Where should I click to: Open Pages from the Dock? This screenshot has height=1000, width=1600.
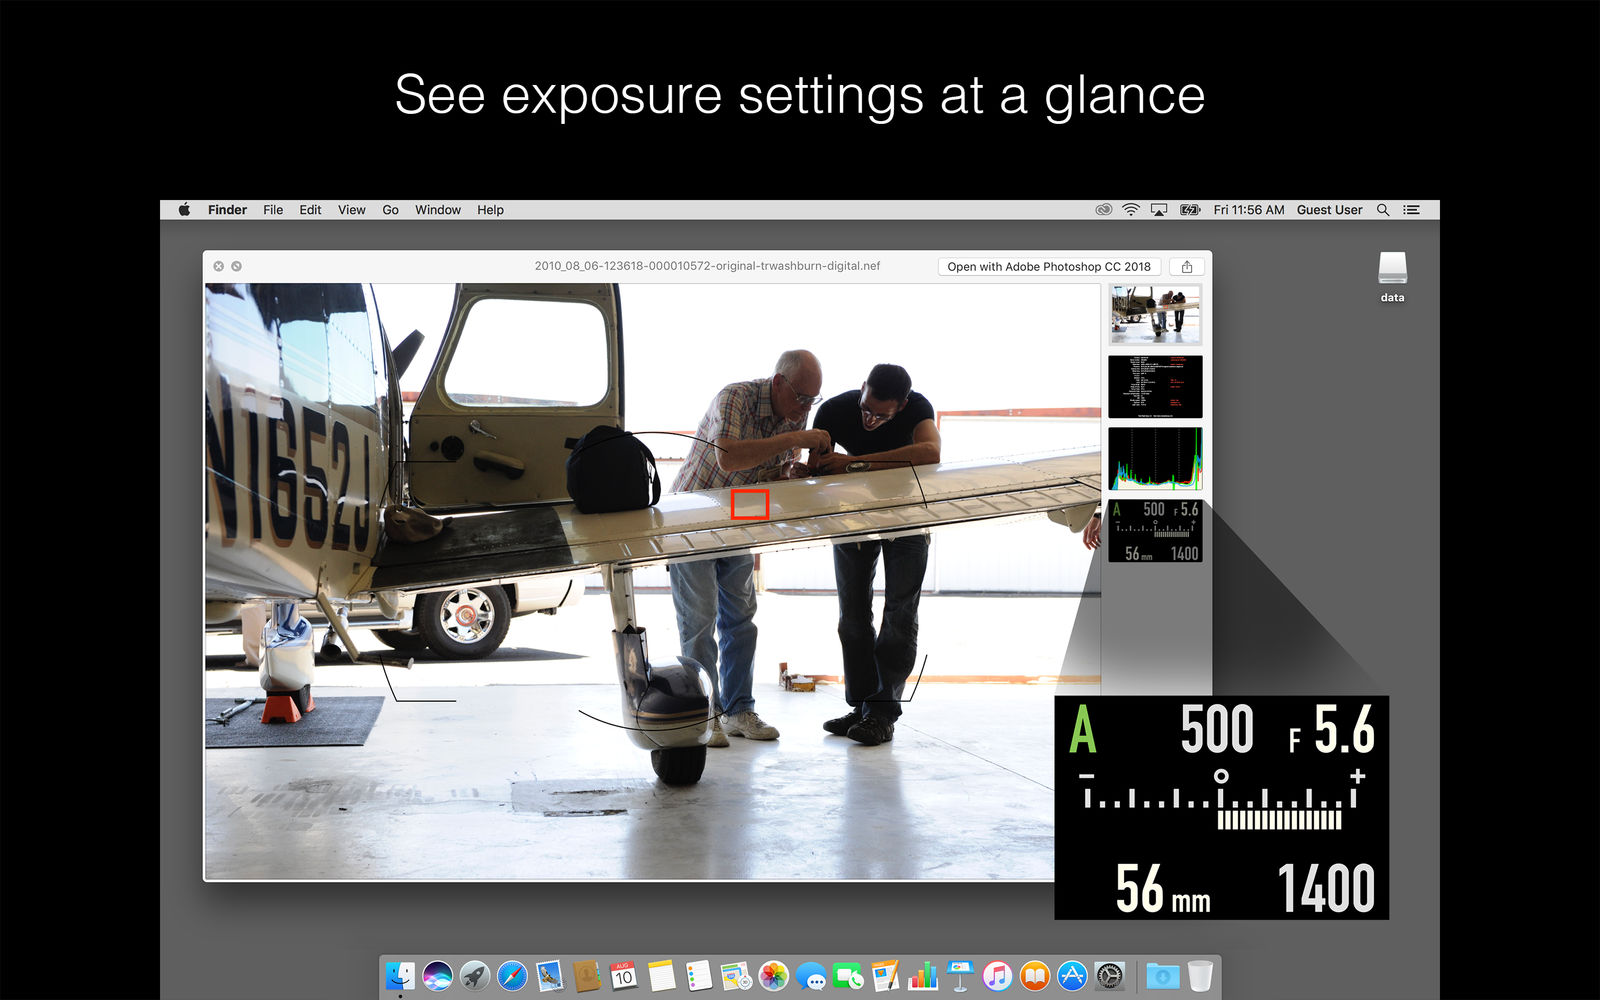[885, 975]
